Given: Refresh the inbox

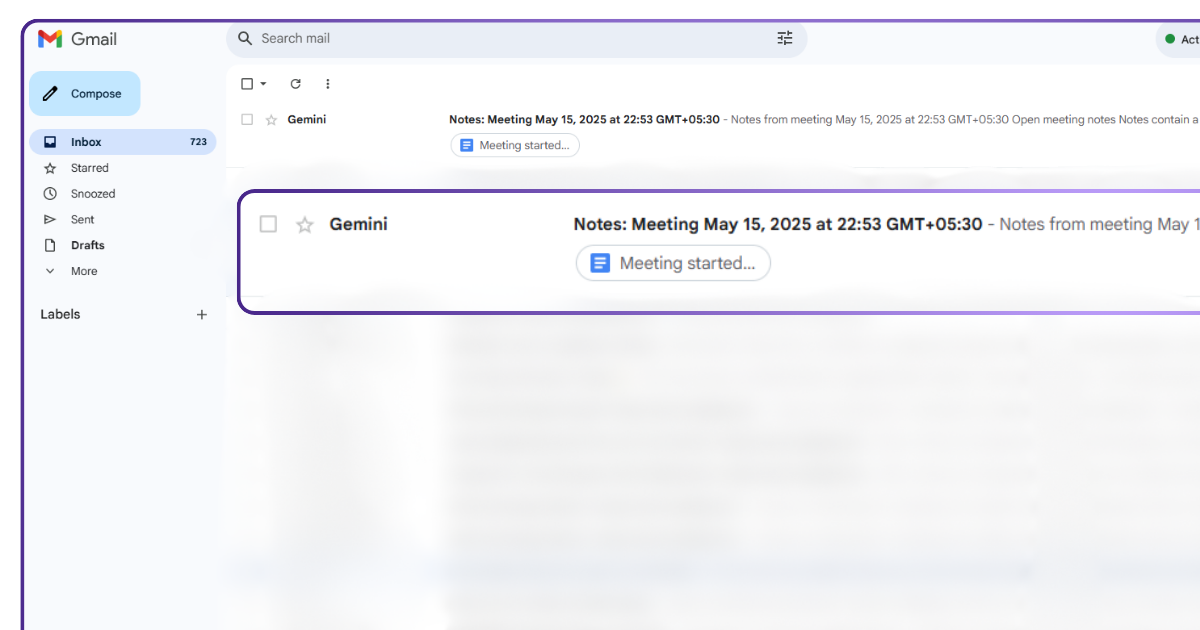Looking at the screenshot, I should pos(295,84).
